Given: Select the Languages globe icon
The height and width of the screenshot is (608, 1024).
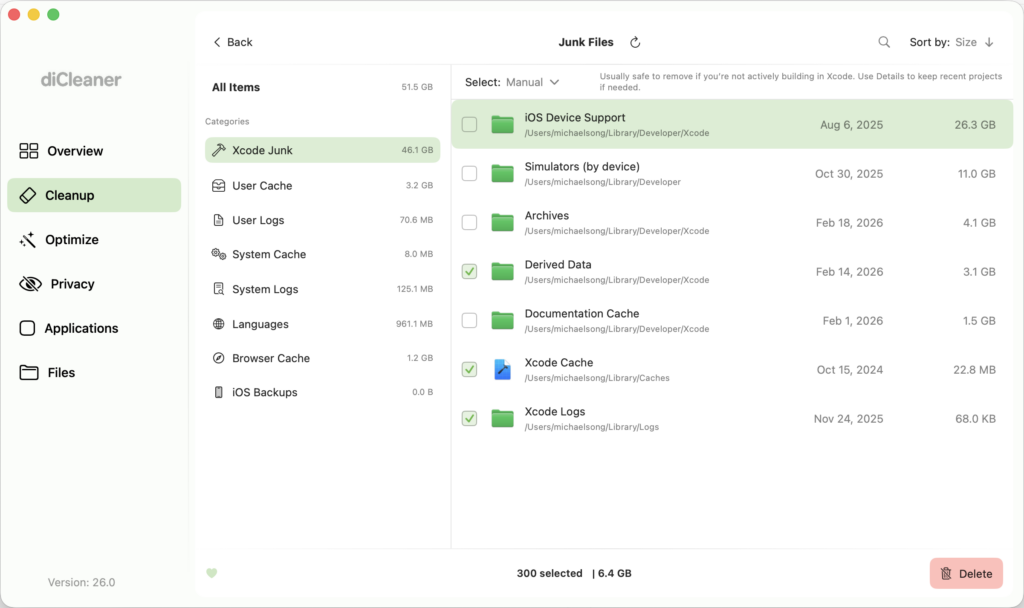Looking at the screenshot, I should pyautogui.click(x=219, y=324).
